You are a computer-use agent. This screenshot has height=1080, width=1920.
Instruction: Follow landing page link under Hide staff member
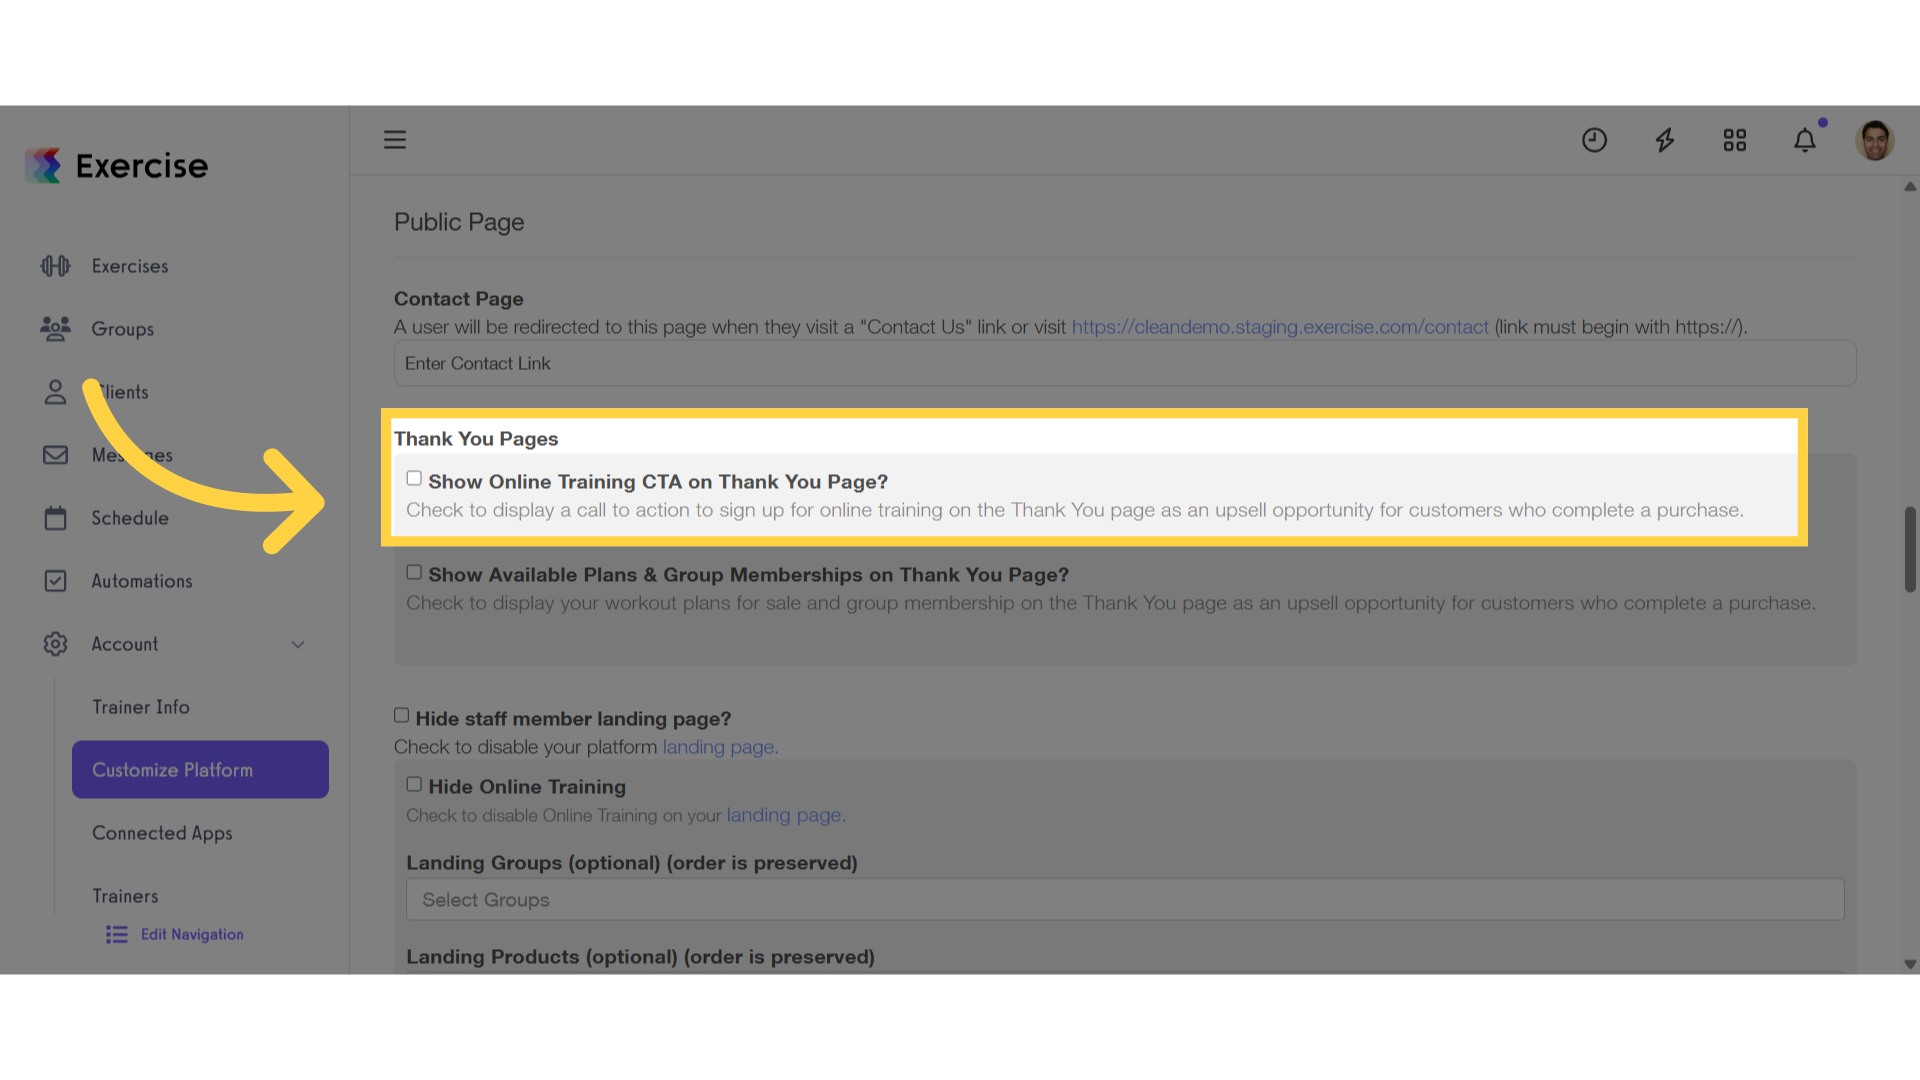pos(720,747)
